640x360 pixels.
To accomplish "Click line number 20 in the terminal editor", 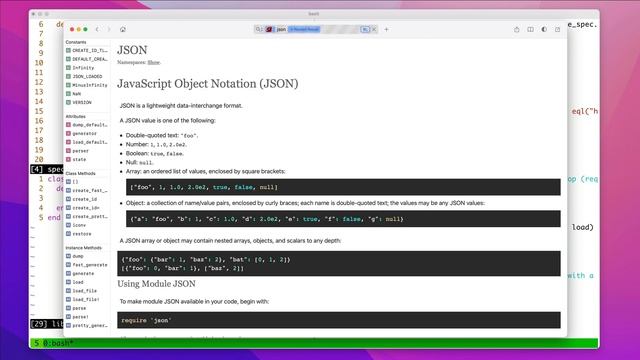I will tap(39, 160).
